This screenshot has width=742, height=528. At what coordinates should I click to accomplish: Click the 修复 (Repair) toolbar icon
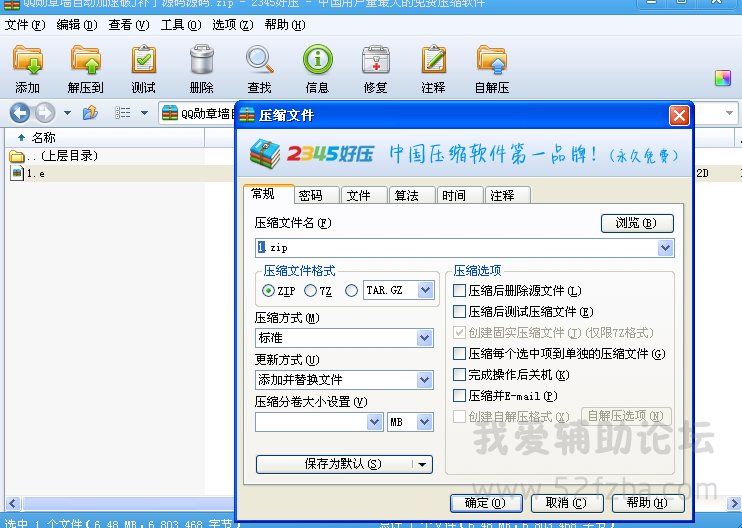(375, 62)
